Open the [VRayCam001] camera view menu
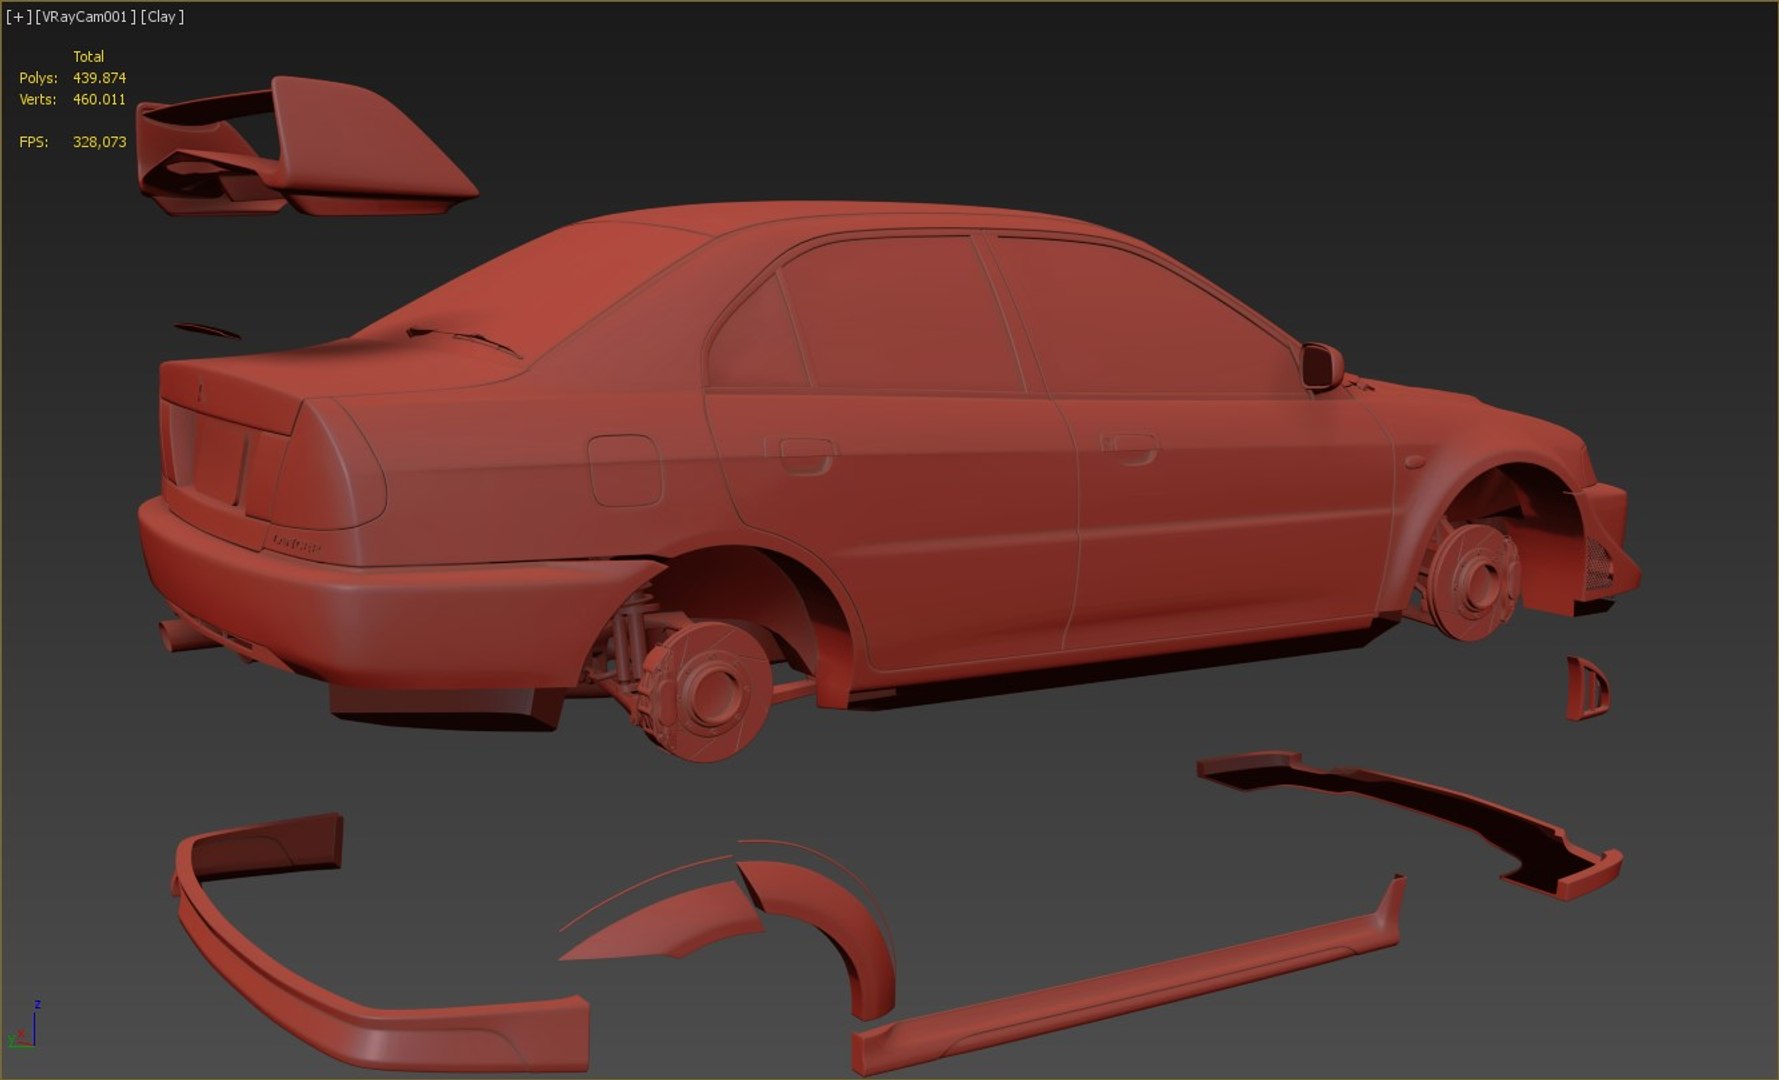Image resolution: width=1779 pixels, height=1080 pixels. coord(85,17)
